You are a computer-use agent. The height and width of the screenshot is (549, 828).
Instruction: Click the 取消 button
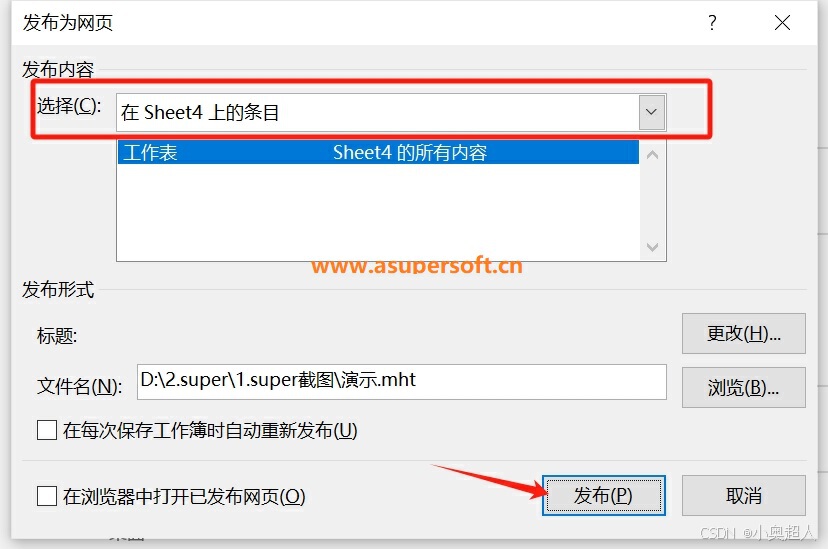click(744, 495)
